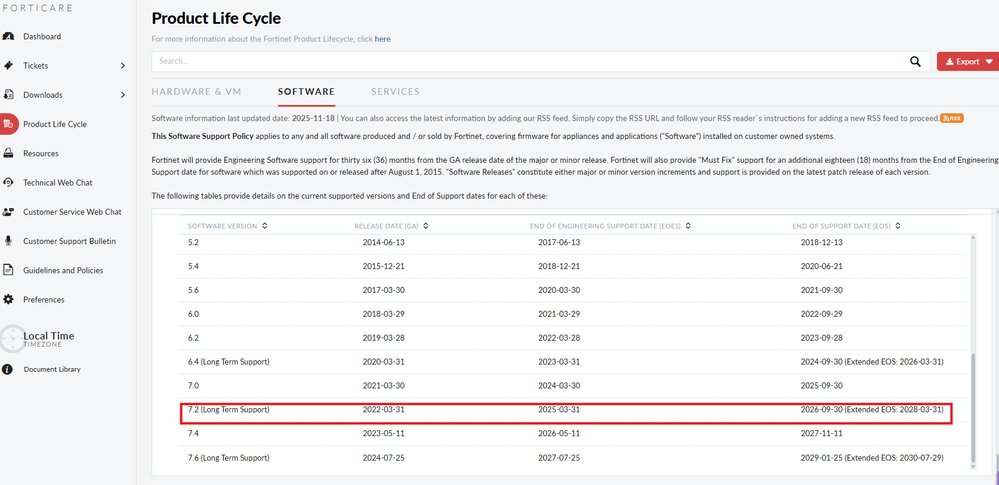The height and width of the screenshot is (485, 999).
Task: Click the 2026-09-30 Extended EOS cell
Action: click(872, 410)
